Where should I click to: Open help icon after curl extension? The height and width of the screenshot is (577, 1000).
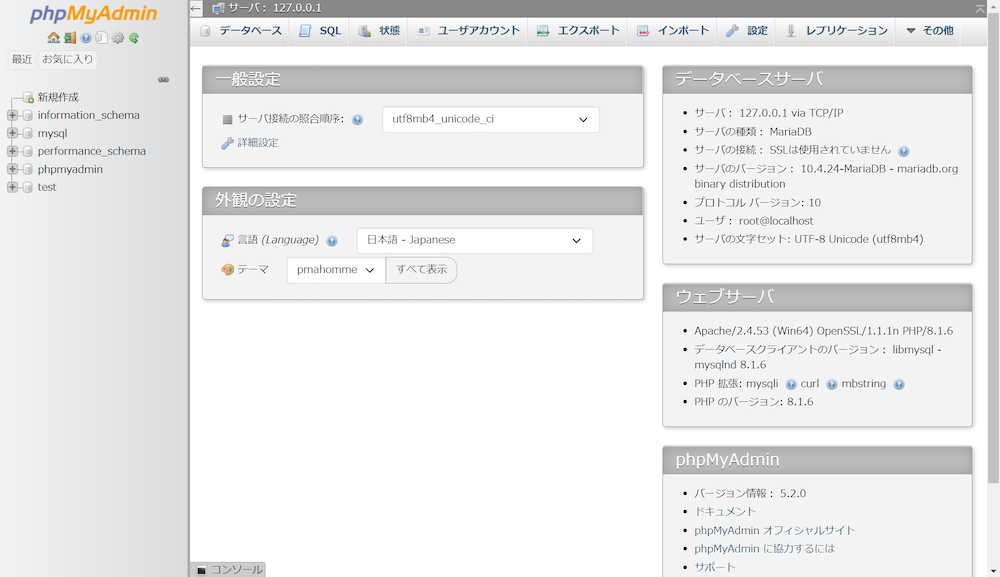pyautogui.click(x=832, y=384)
